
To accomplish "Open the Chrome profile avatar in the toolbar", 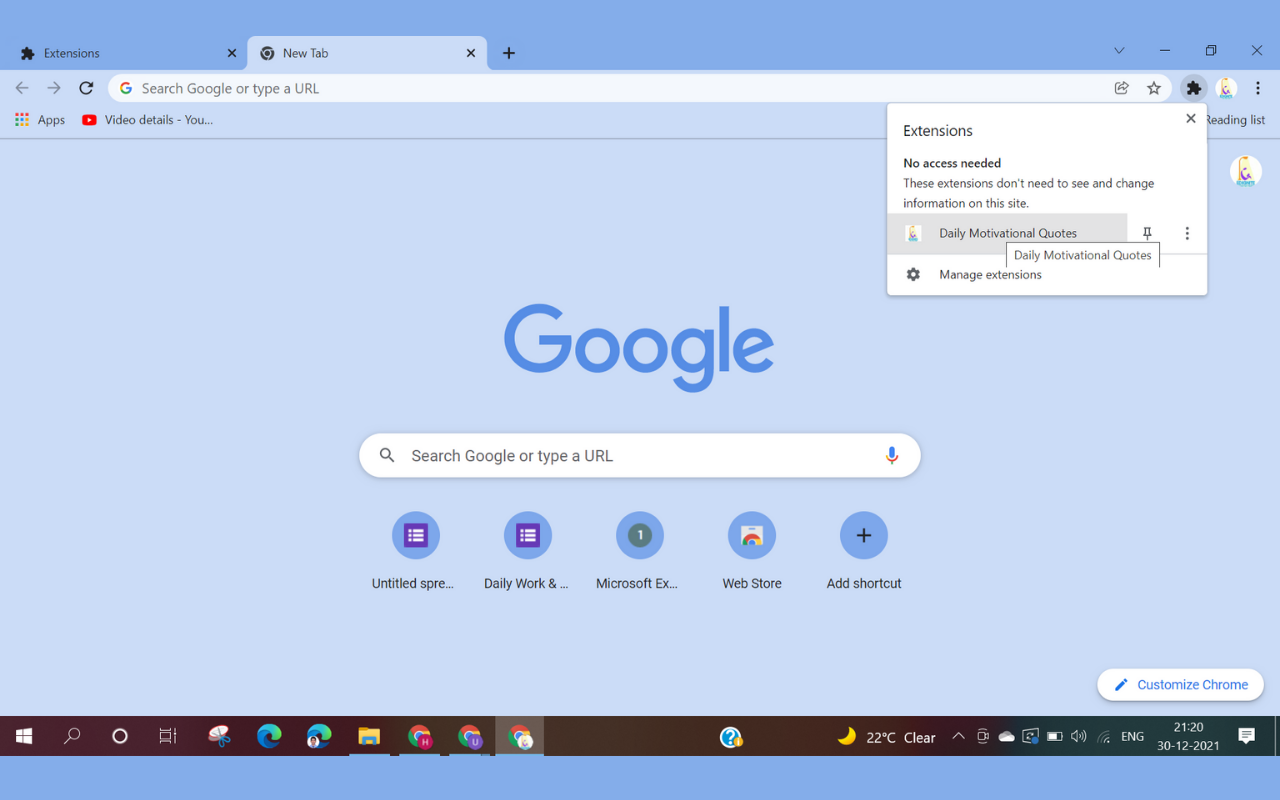I will pos(1226,88).
